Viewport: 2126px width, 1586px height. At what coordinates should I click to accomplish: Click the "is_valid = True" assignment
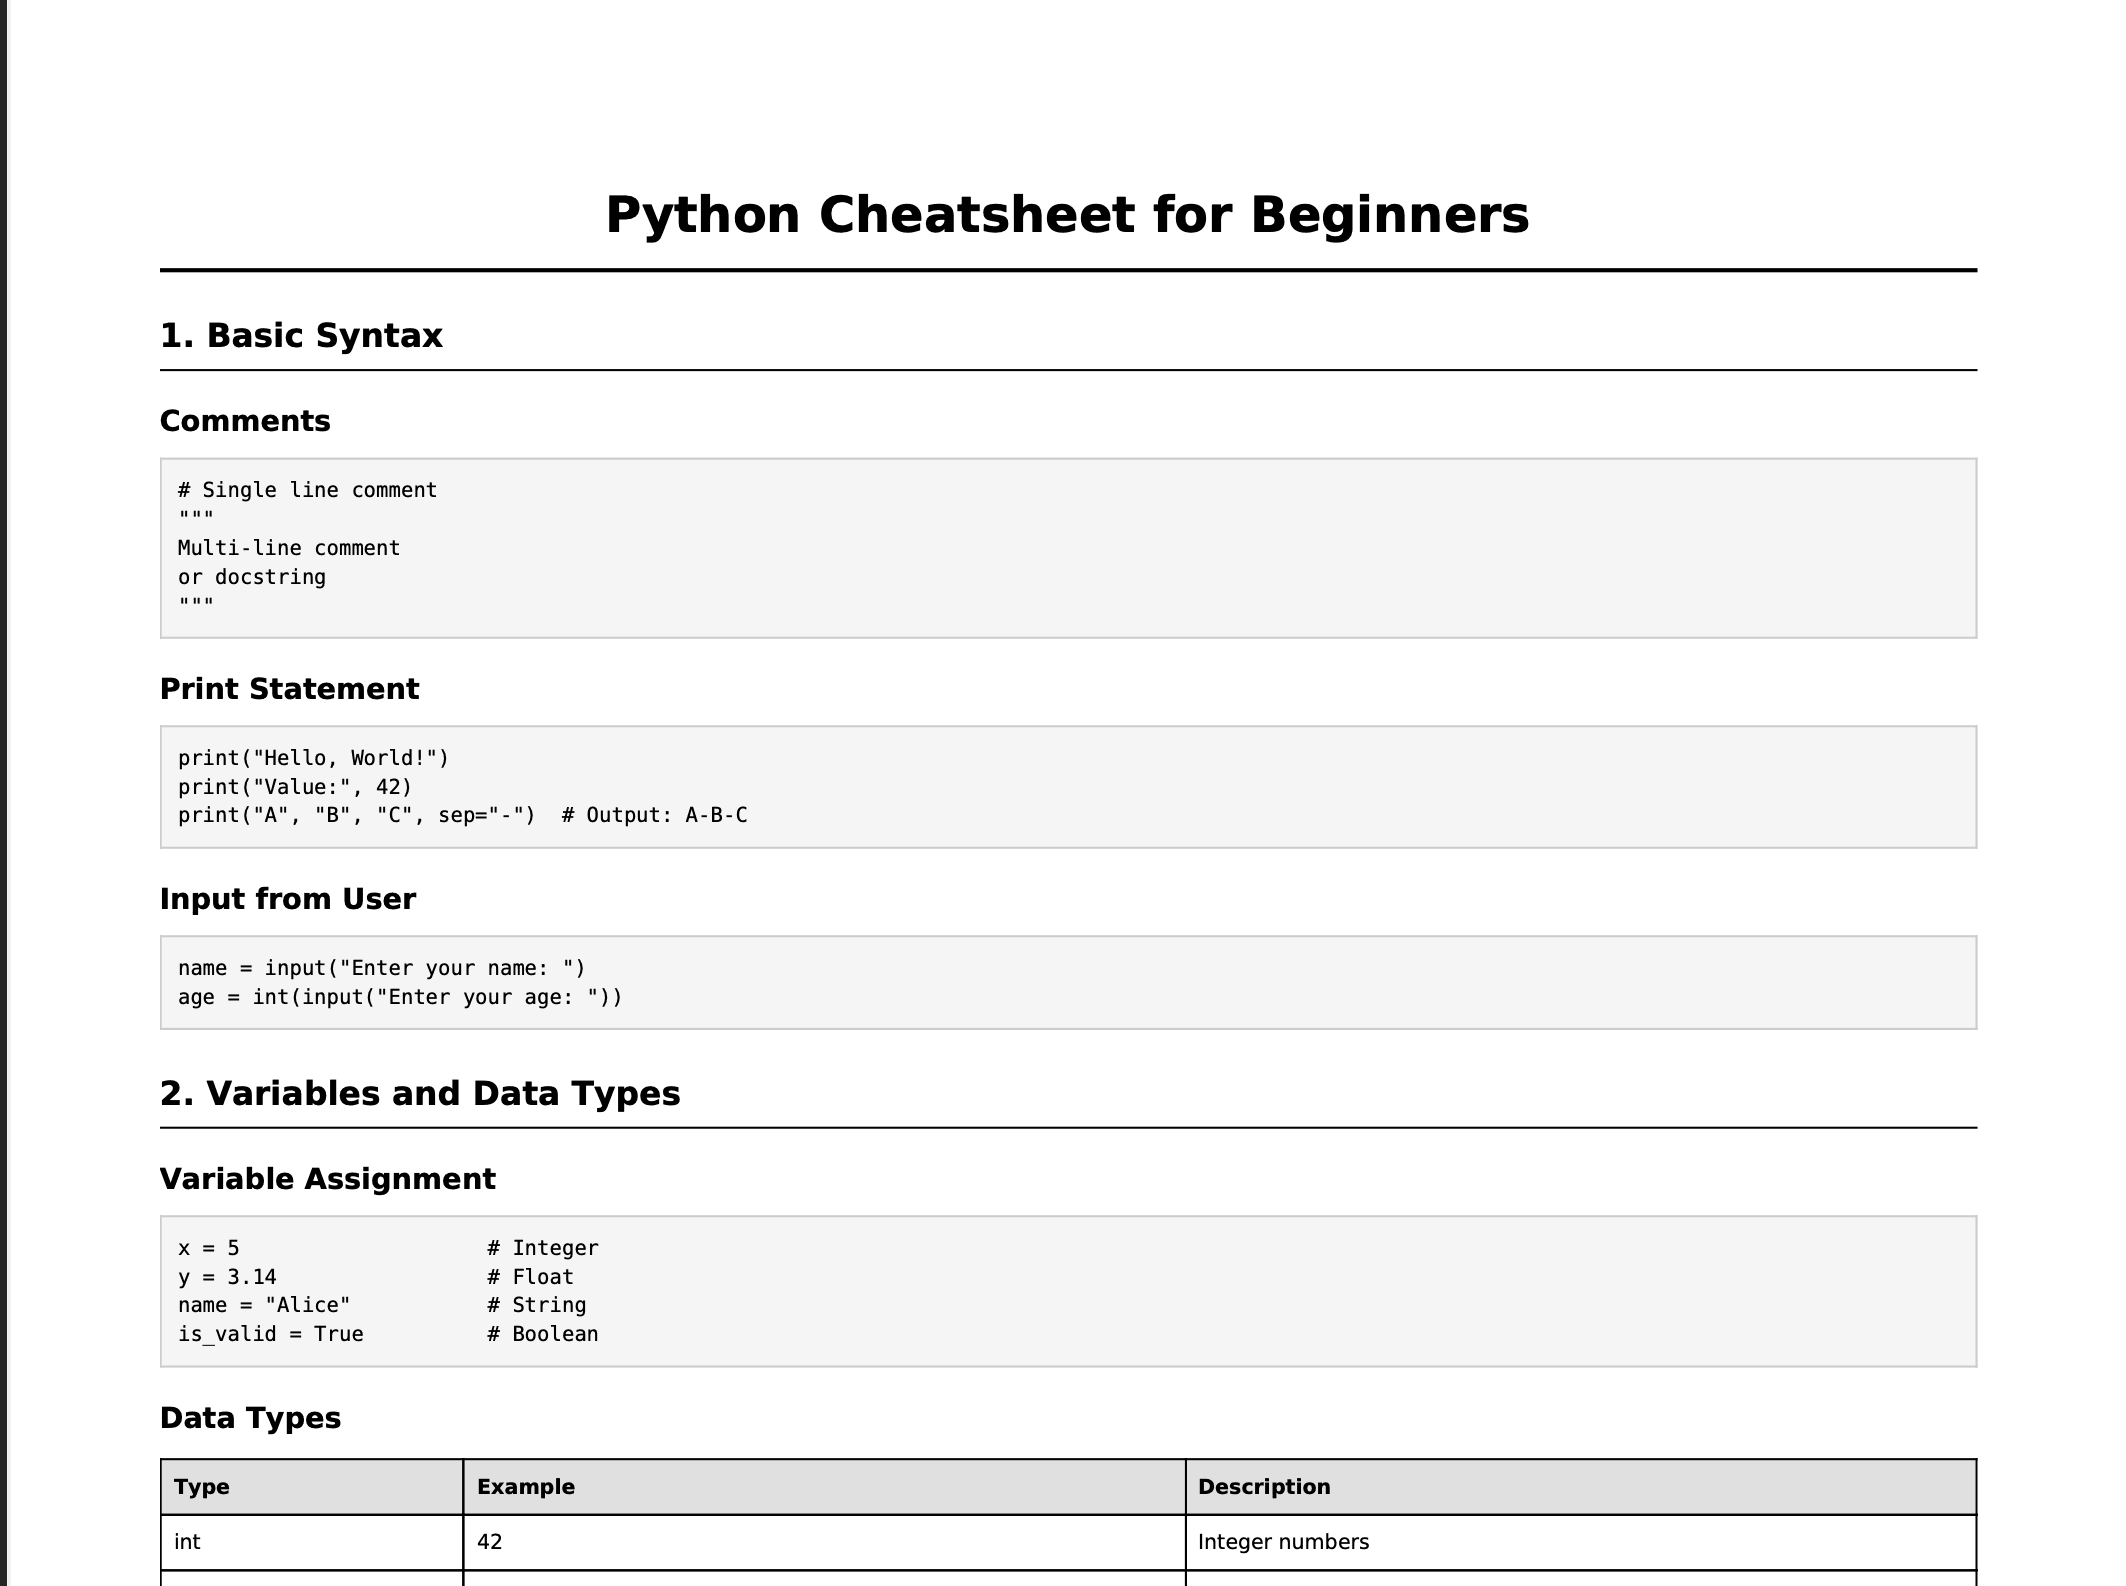[271, 1334]
